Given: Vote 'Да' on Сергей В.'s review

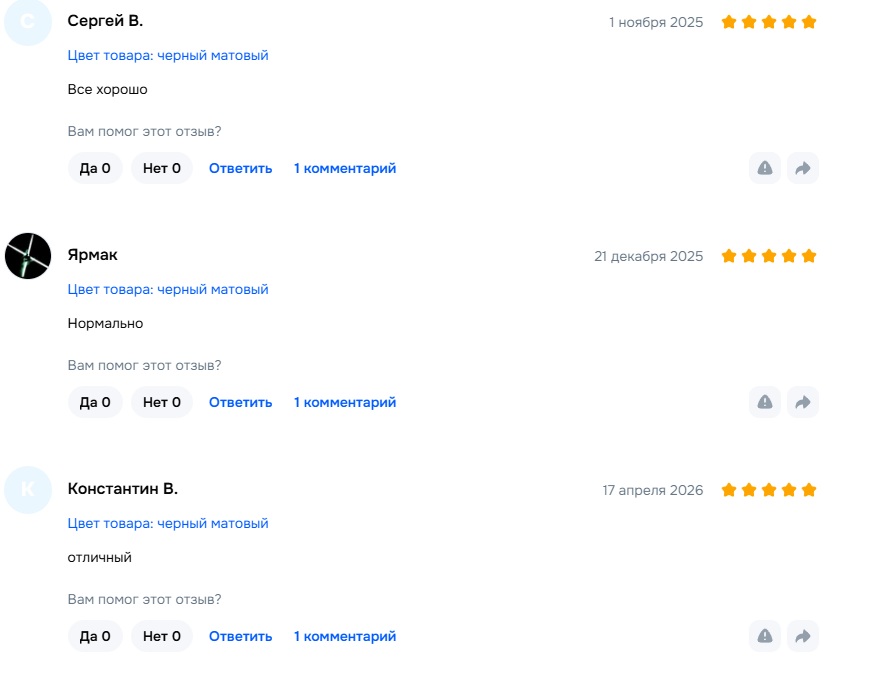Looking at the screenshot, I should click(x=95, y=168).
